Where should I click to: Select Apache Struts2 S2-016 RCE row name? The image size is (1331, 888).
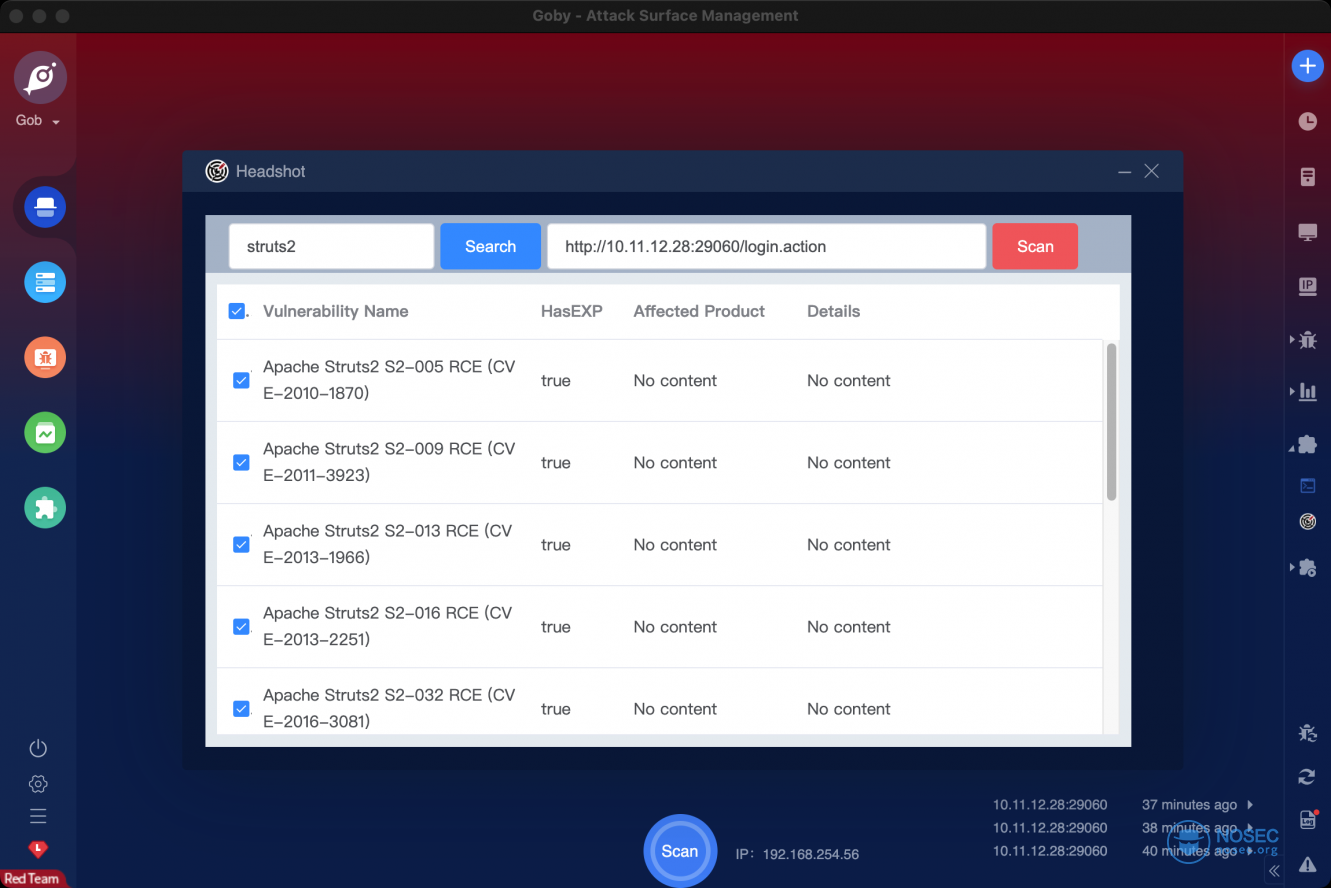click(x=387, y=626)
